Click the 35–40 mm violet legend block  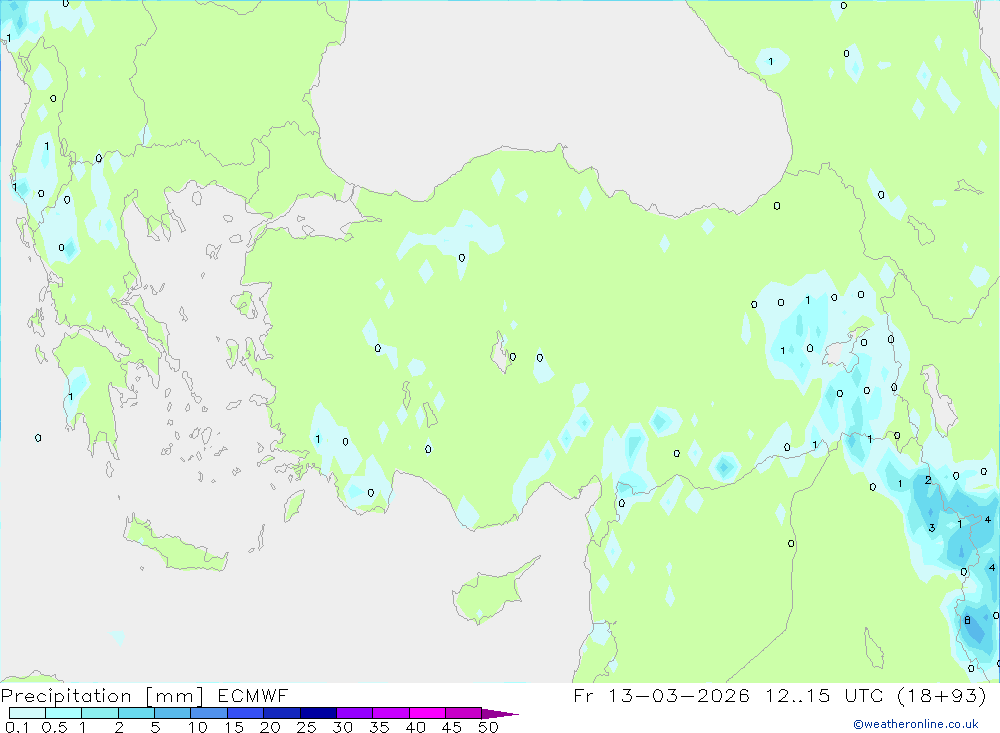pos(390,713)
